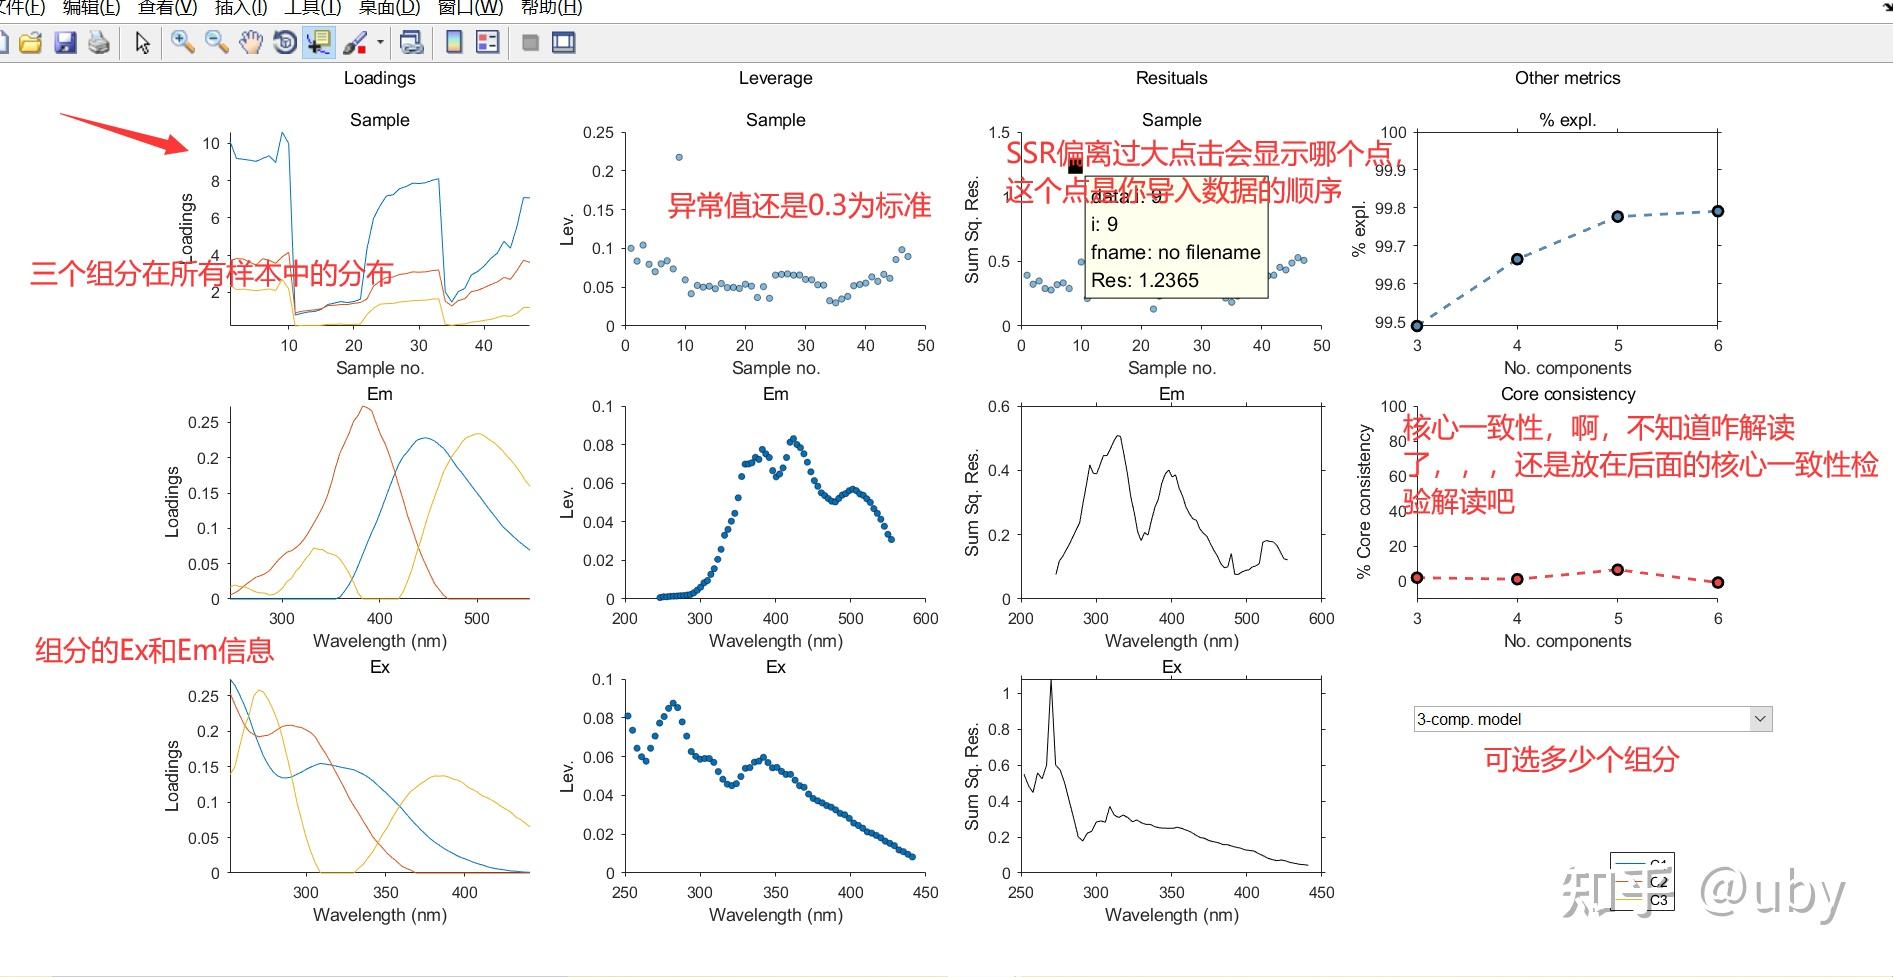The image size is (1893, 977).
Task: Open the 插入(I) menu
Action: click(241, 8)
